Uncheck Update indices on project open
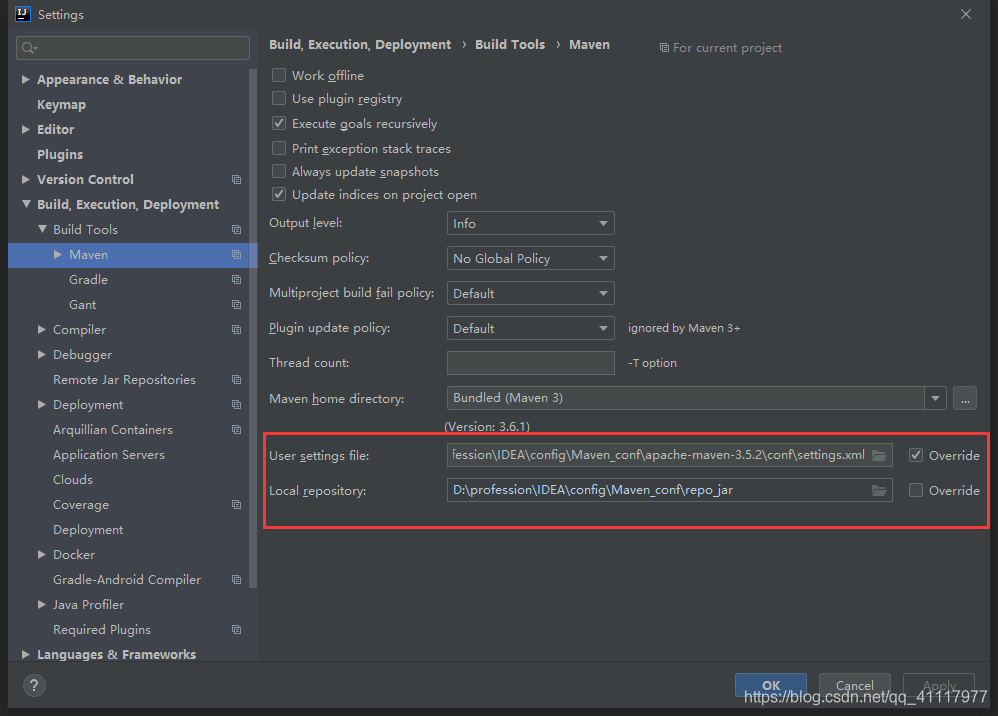This screenshot has width=998, height=716. (x=279, y=194)
